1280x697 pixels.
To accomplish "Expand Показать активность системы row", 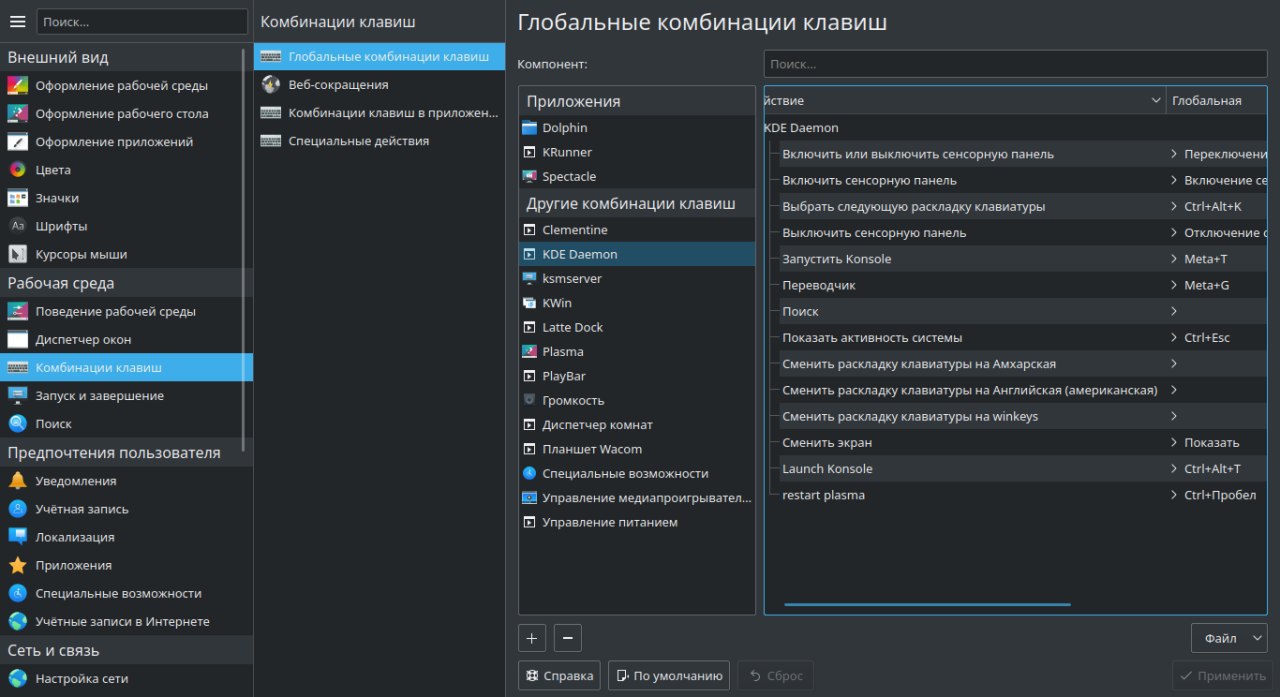I will [1174, 337].
